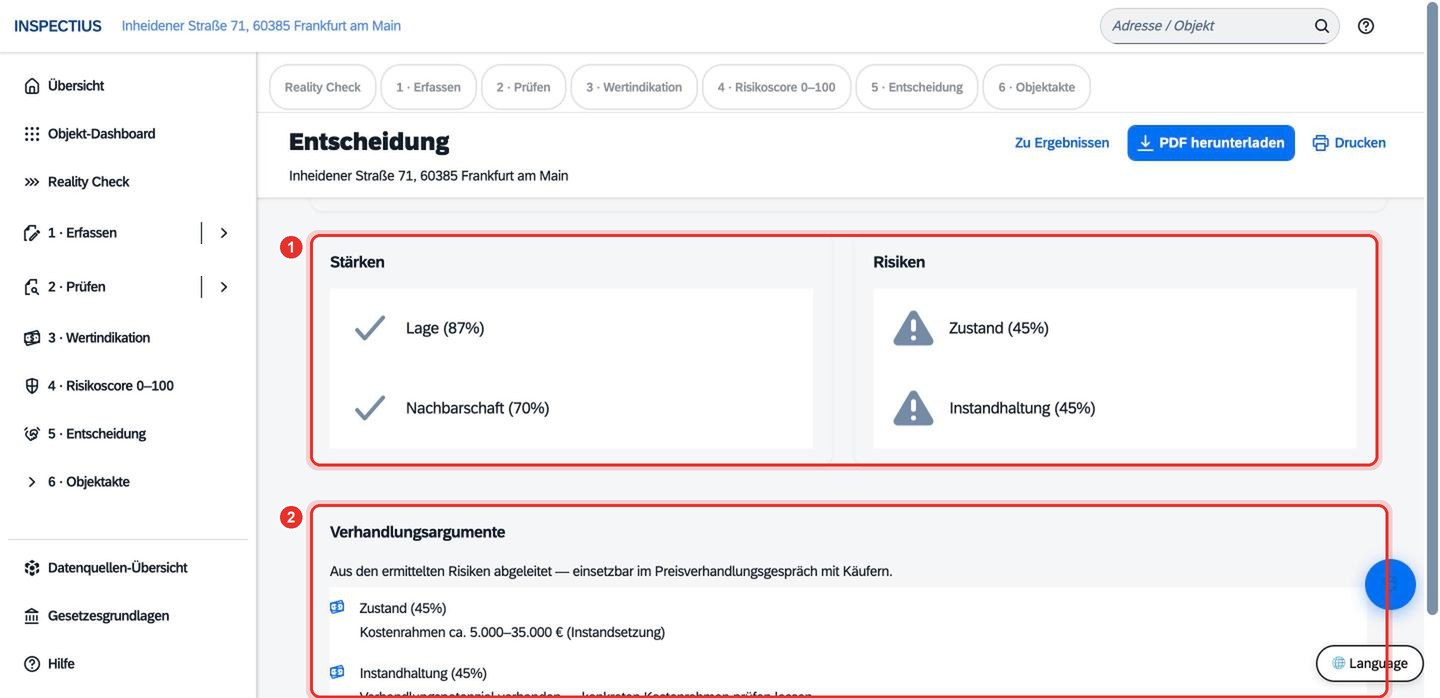Click the Lage (87%) strength text
Image resolution: width=1440 pixels, height=698 pixels.
tap(445, 328)
